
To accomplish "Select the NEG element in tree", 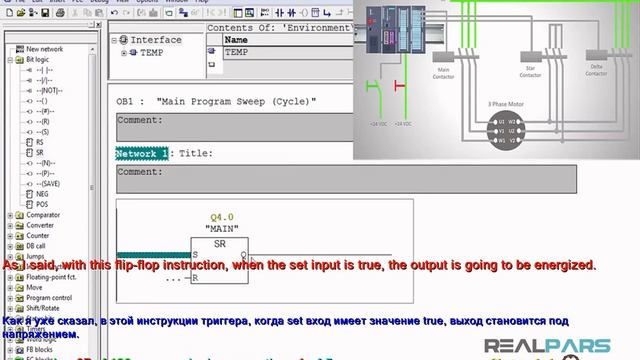I will point(42,194).
